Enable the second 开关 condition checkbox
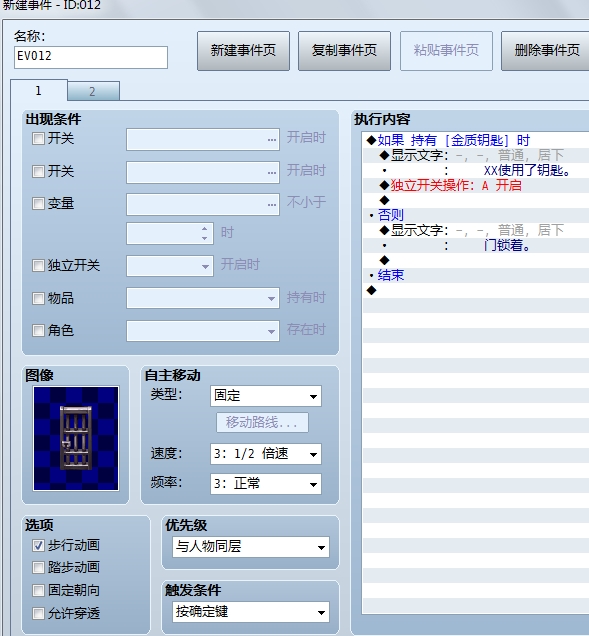The width and height of the screenshot is (589, 636). coord(38,171)
